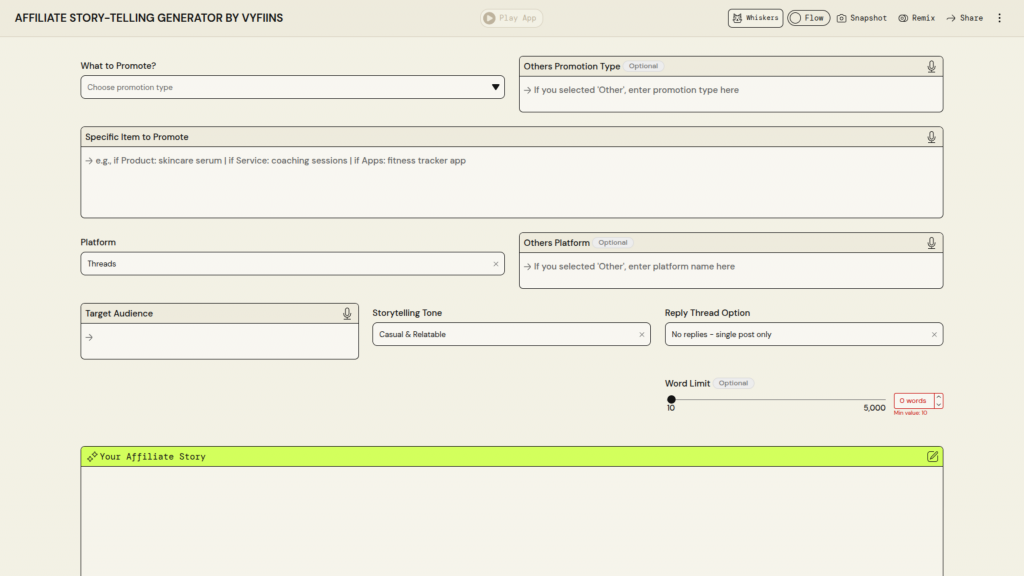Click microphone icon in Others Platform field
This screenshot has height=576, width=1024.
click(931, 243)
